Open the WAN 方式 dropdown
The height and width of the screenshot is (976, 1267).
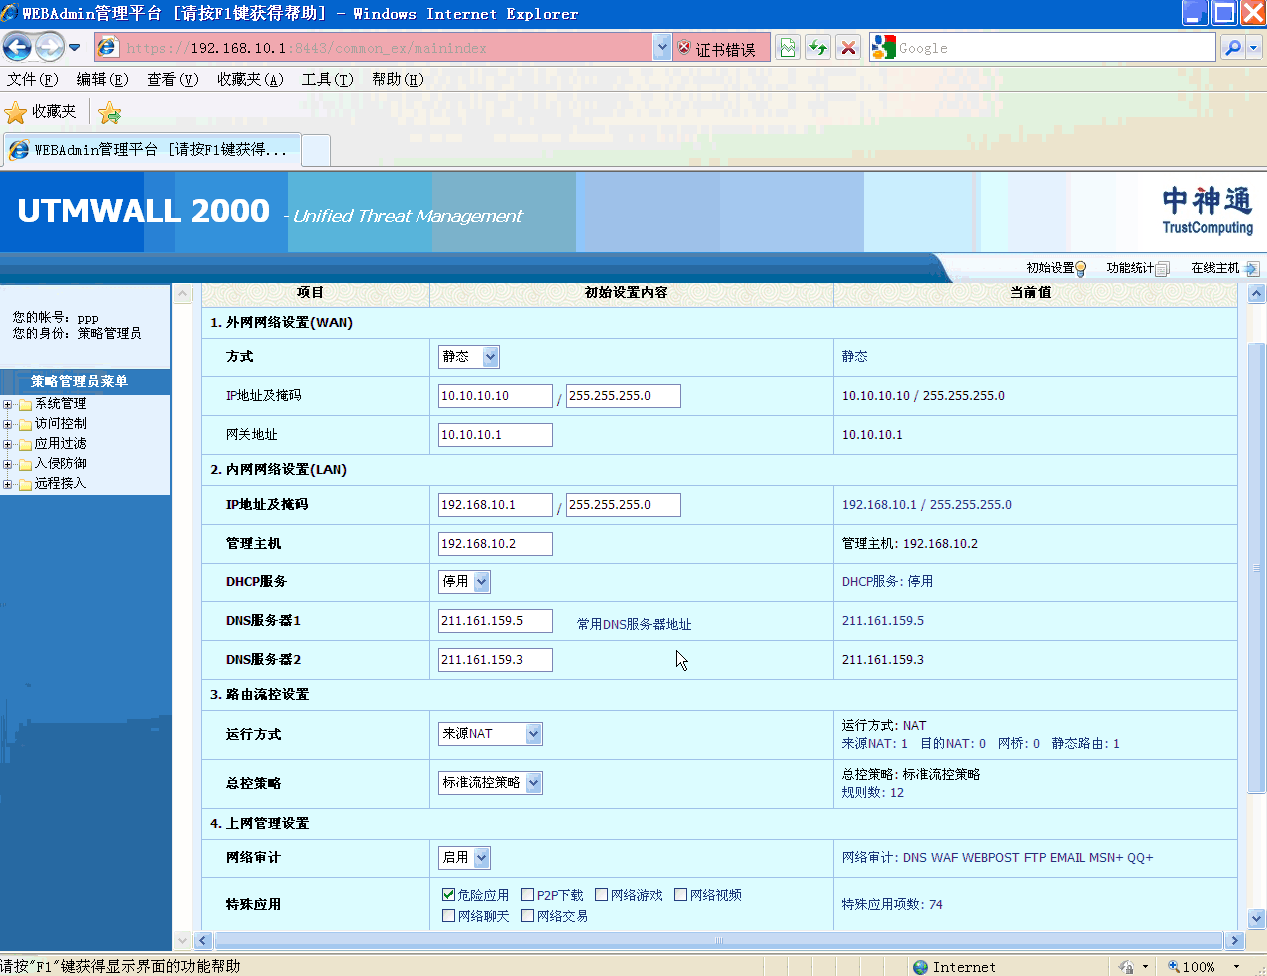(489, 357)
